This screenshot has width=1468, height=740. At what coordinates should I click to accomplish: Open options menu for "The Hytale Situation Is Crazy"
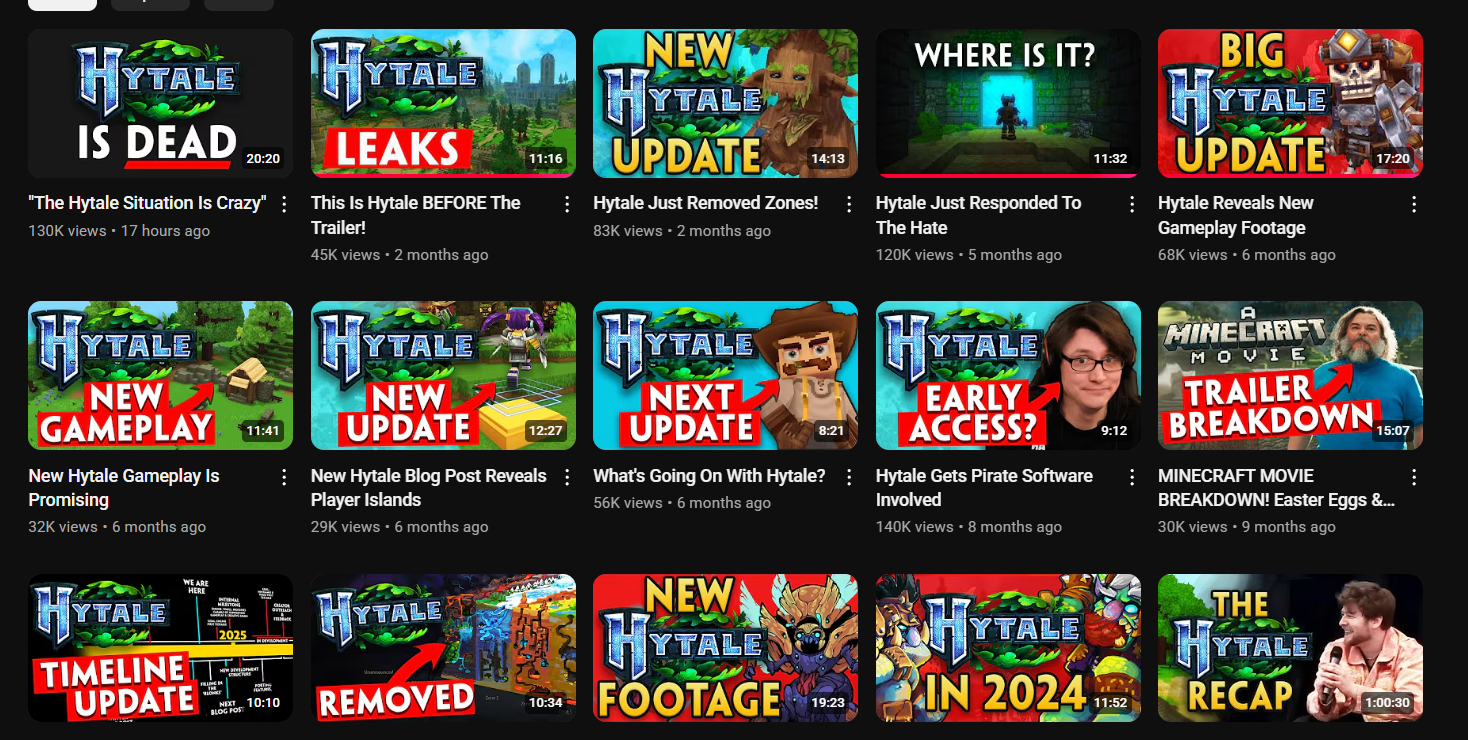(284, 204)
